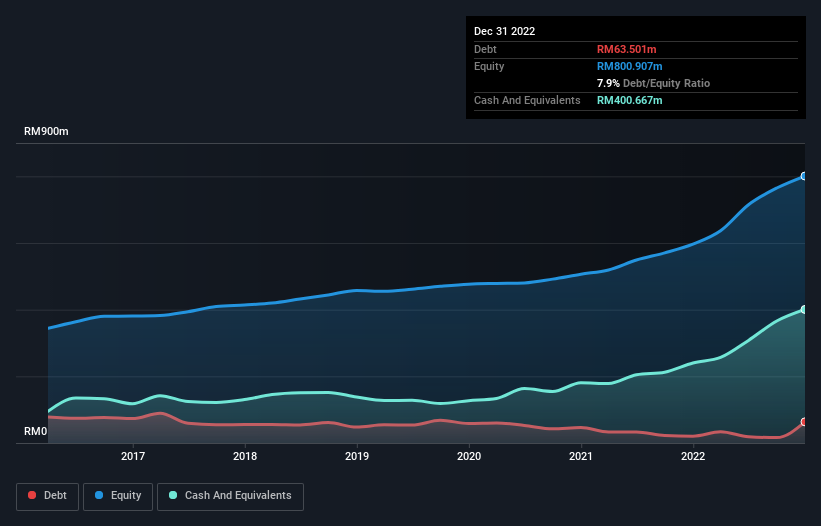Image resolution: width=821 pixels, height=526 pixels.
Task: Toggle the Debt series legend button
Action: (x=48, y=496)
